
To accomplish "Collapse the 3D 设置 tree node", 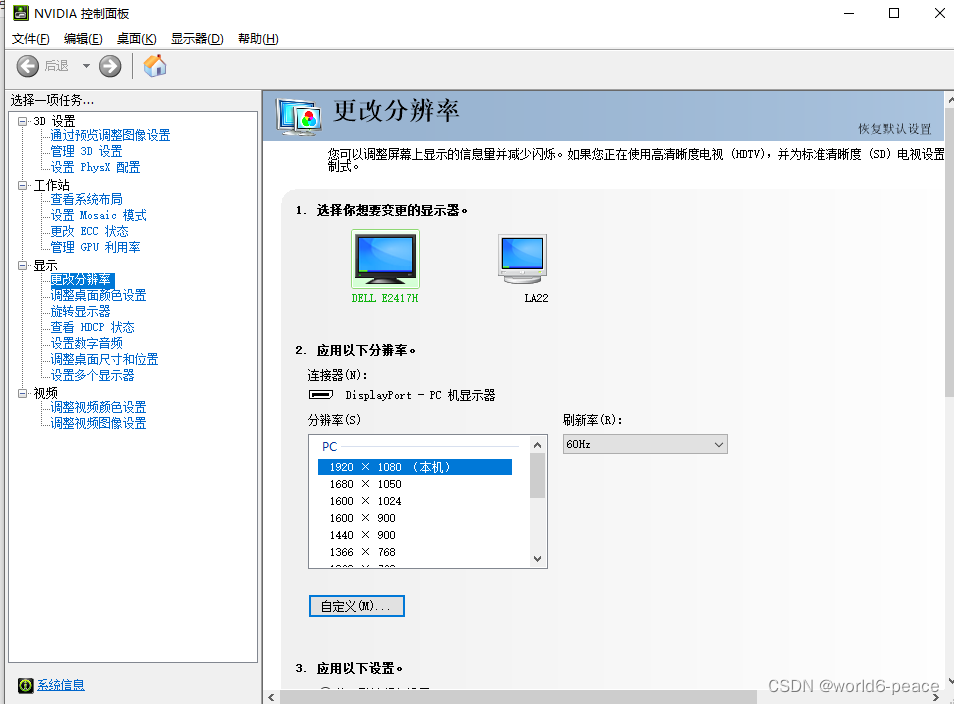I will coord(23,121).
